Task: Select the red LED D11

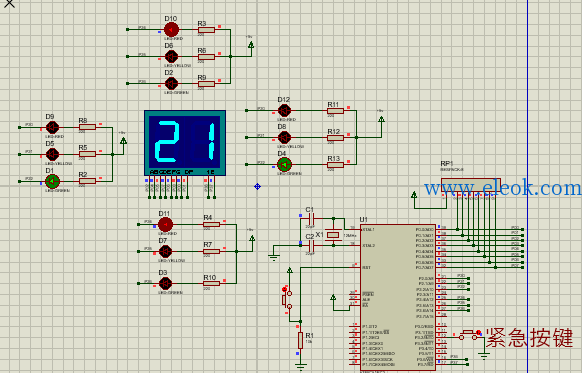Action: (165, 225)
